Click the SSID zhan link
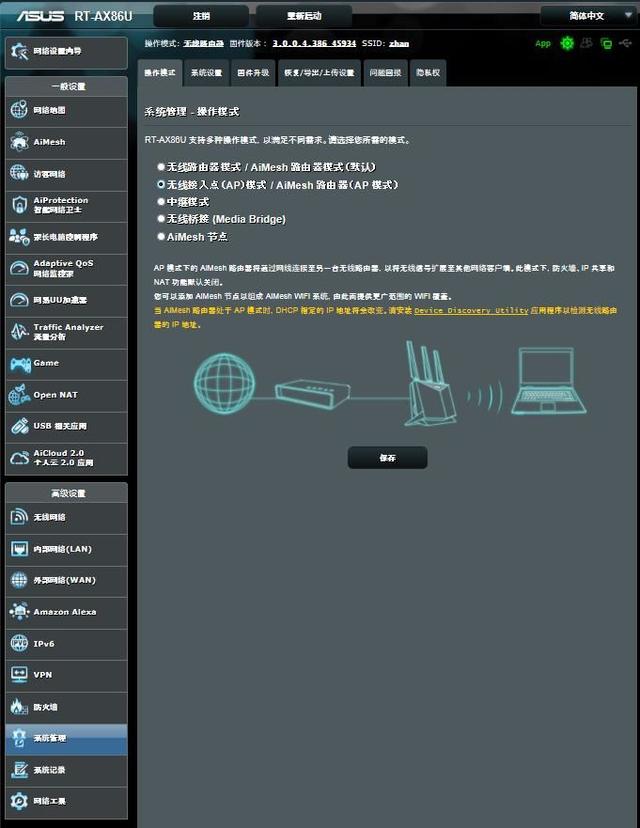 (399, 43)
